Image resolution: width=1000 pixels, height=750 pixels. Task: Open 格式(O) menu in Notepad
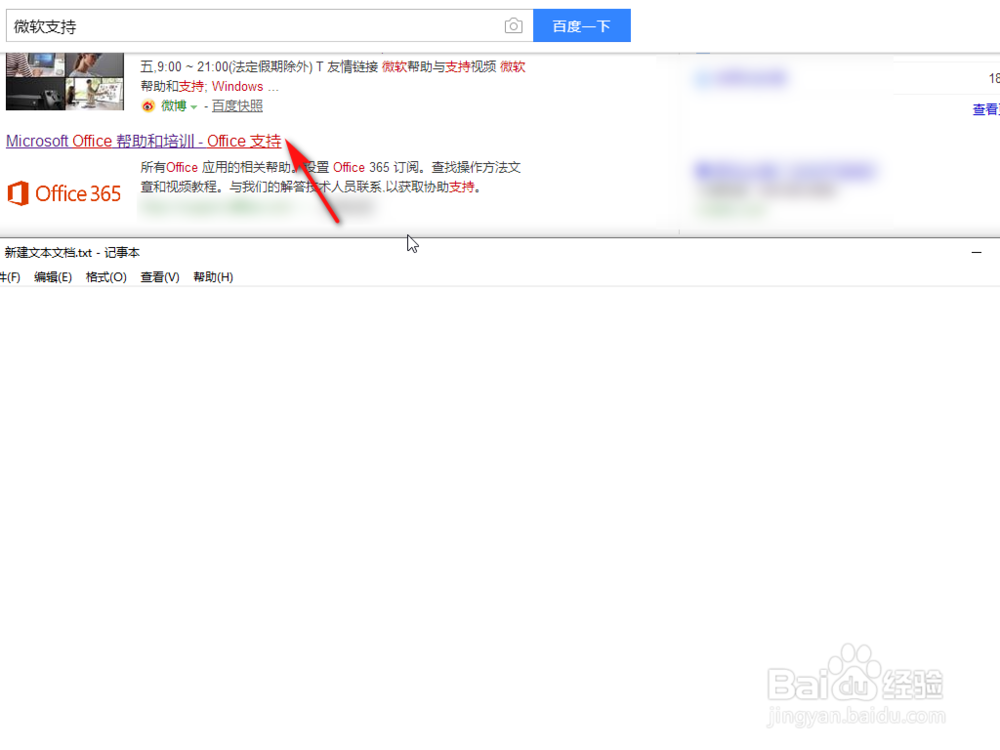(x=106, y=277)
